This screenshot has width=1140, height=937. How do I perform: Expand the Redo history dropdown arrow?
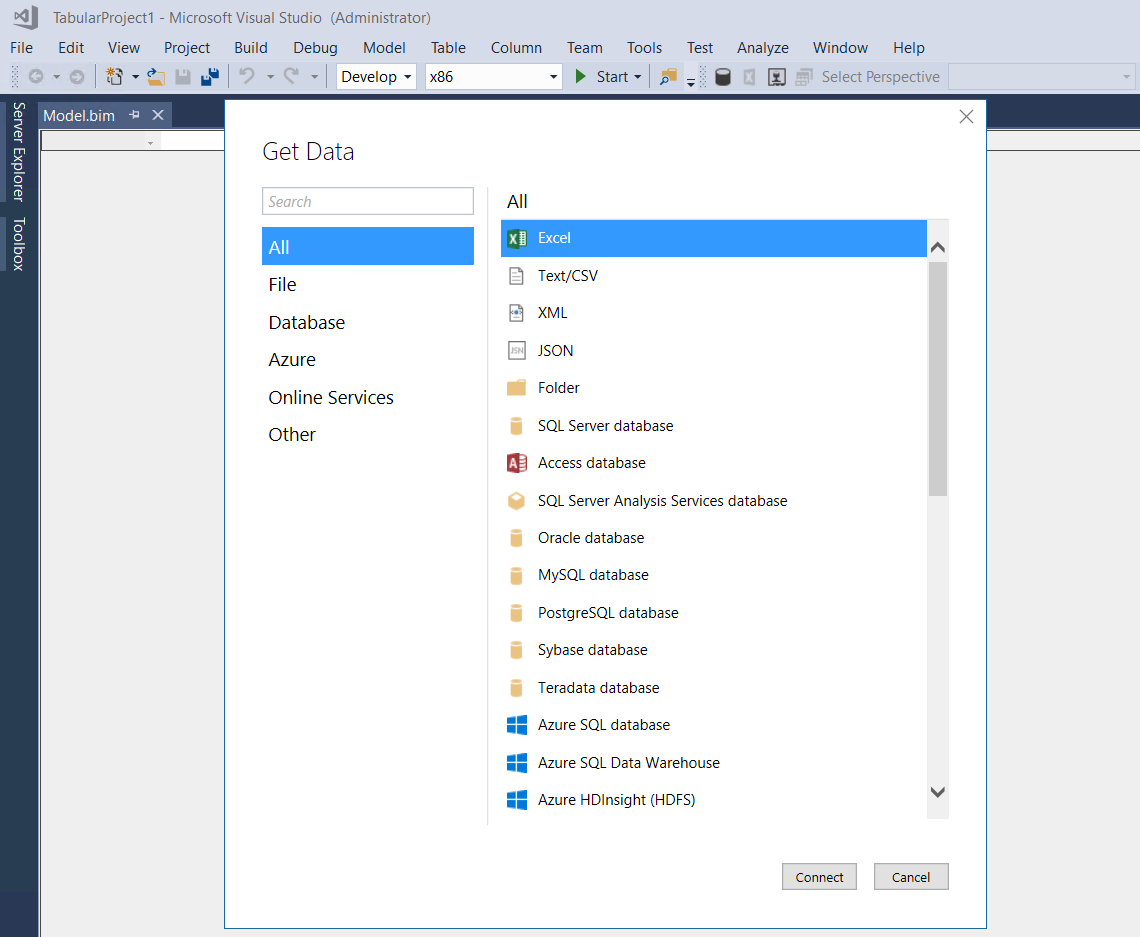(314, 76)
